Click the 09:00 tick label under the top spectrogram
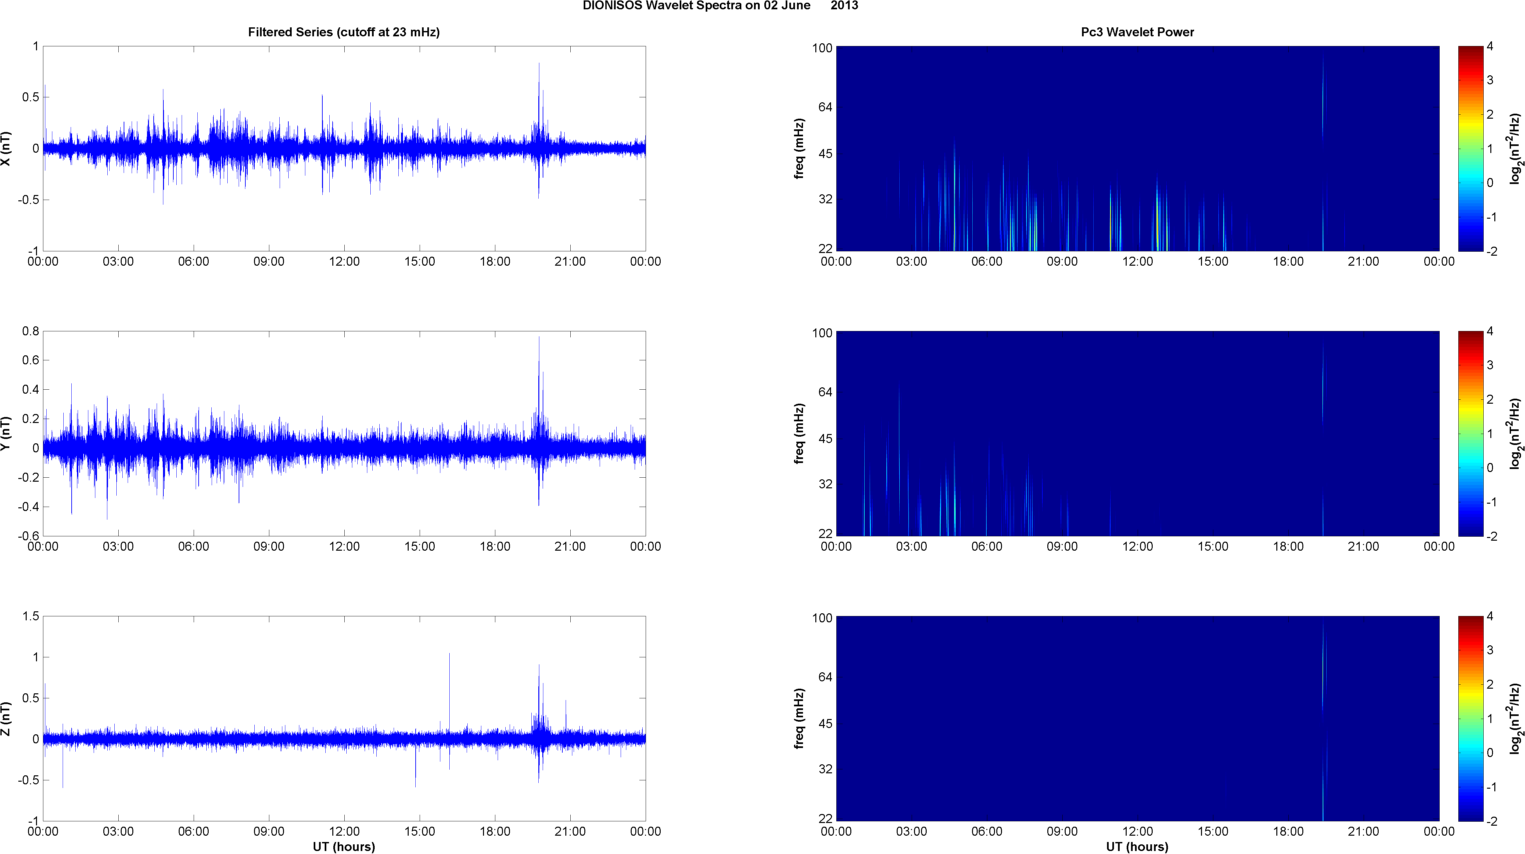 (x=1062, y=262)
